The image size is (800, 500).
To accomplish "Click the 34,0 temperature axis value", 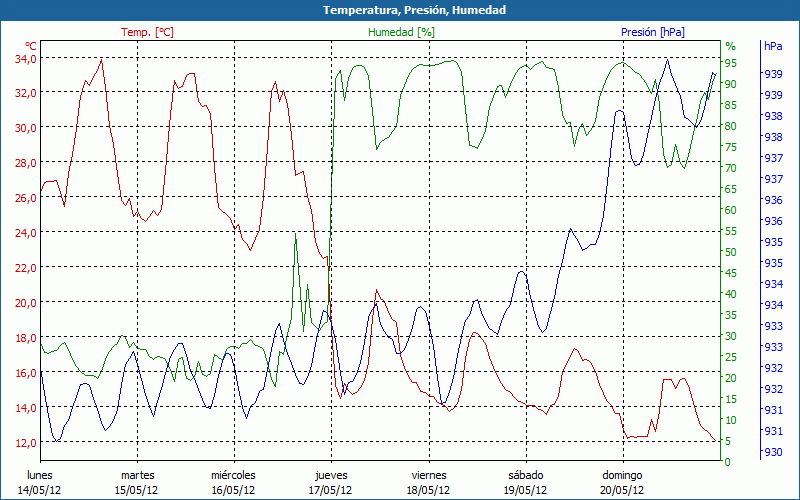I will pyautogui.click(x=24, y=58).
